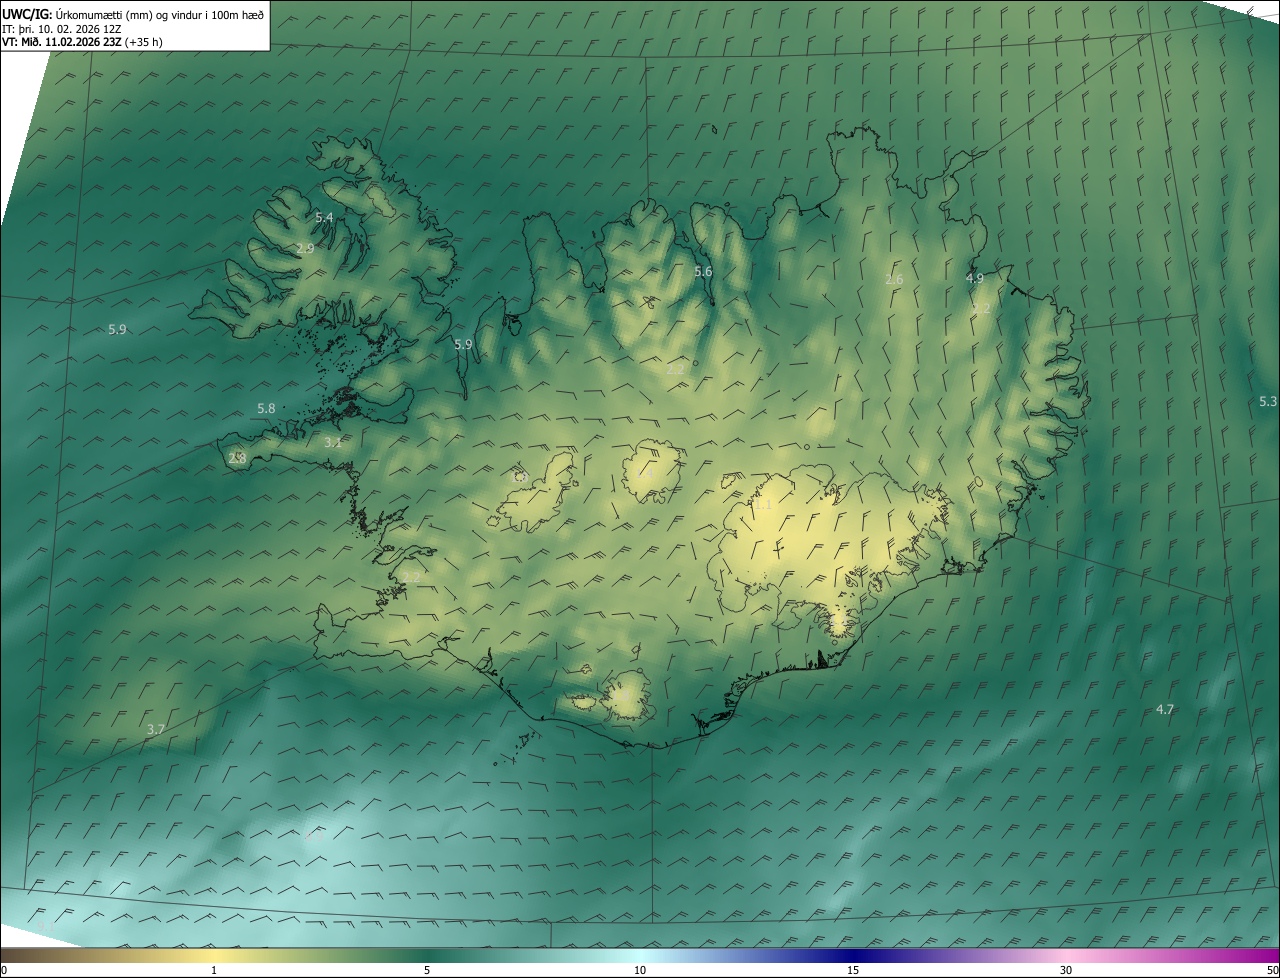Click the 5.4 precipitation value in the Westfjords
Viewport: 1280px width, 978px height.
[x=324, y=217]
